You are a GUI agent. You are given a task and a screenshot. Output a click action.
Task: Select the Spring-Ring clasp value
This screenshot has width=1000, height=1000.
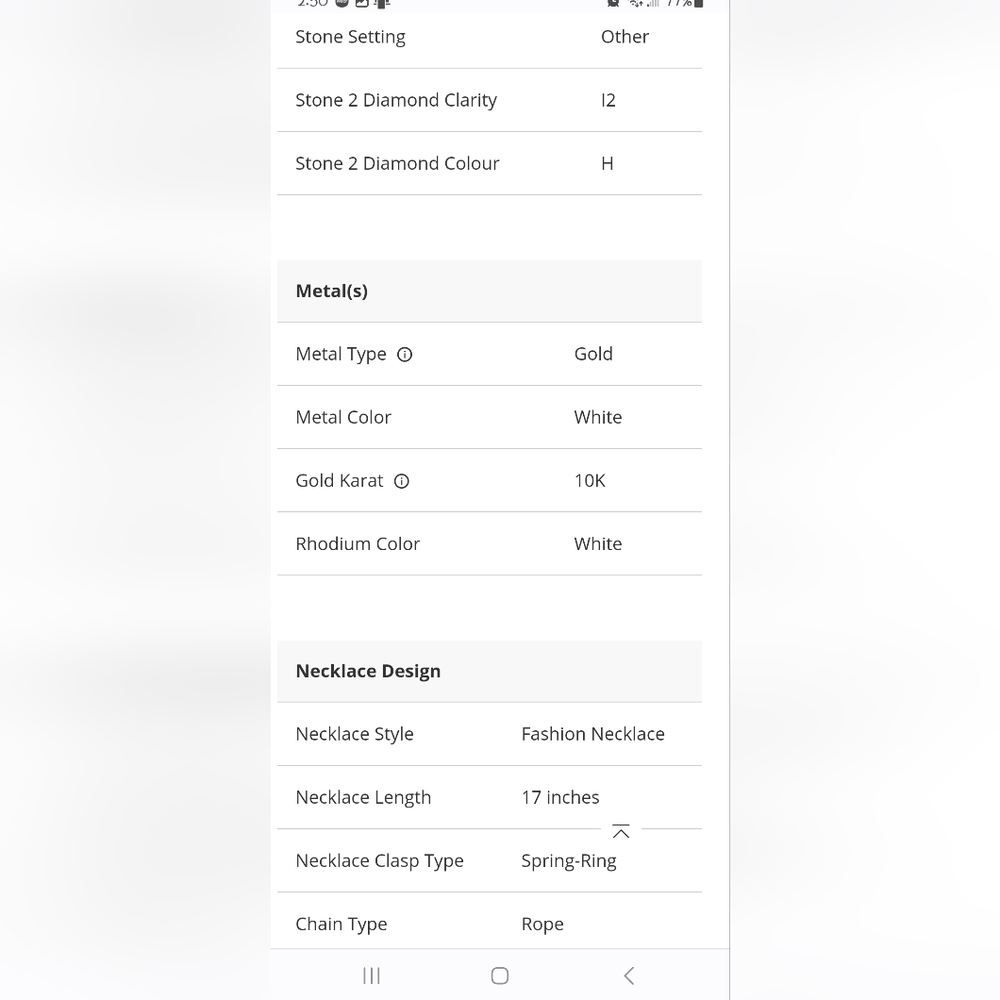(x=568, y=861)
